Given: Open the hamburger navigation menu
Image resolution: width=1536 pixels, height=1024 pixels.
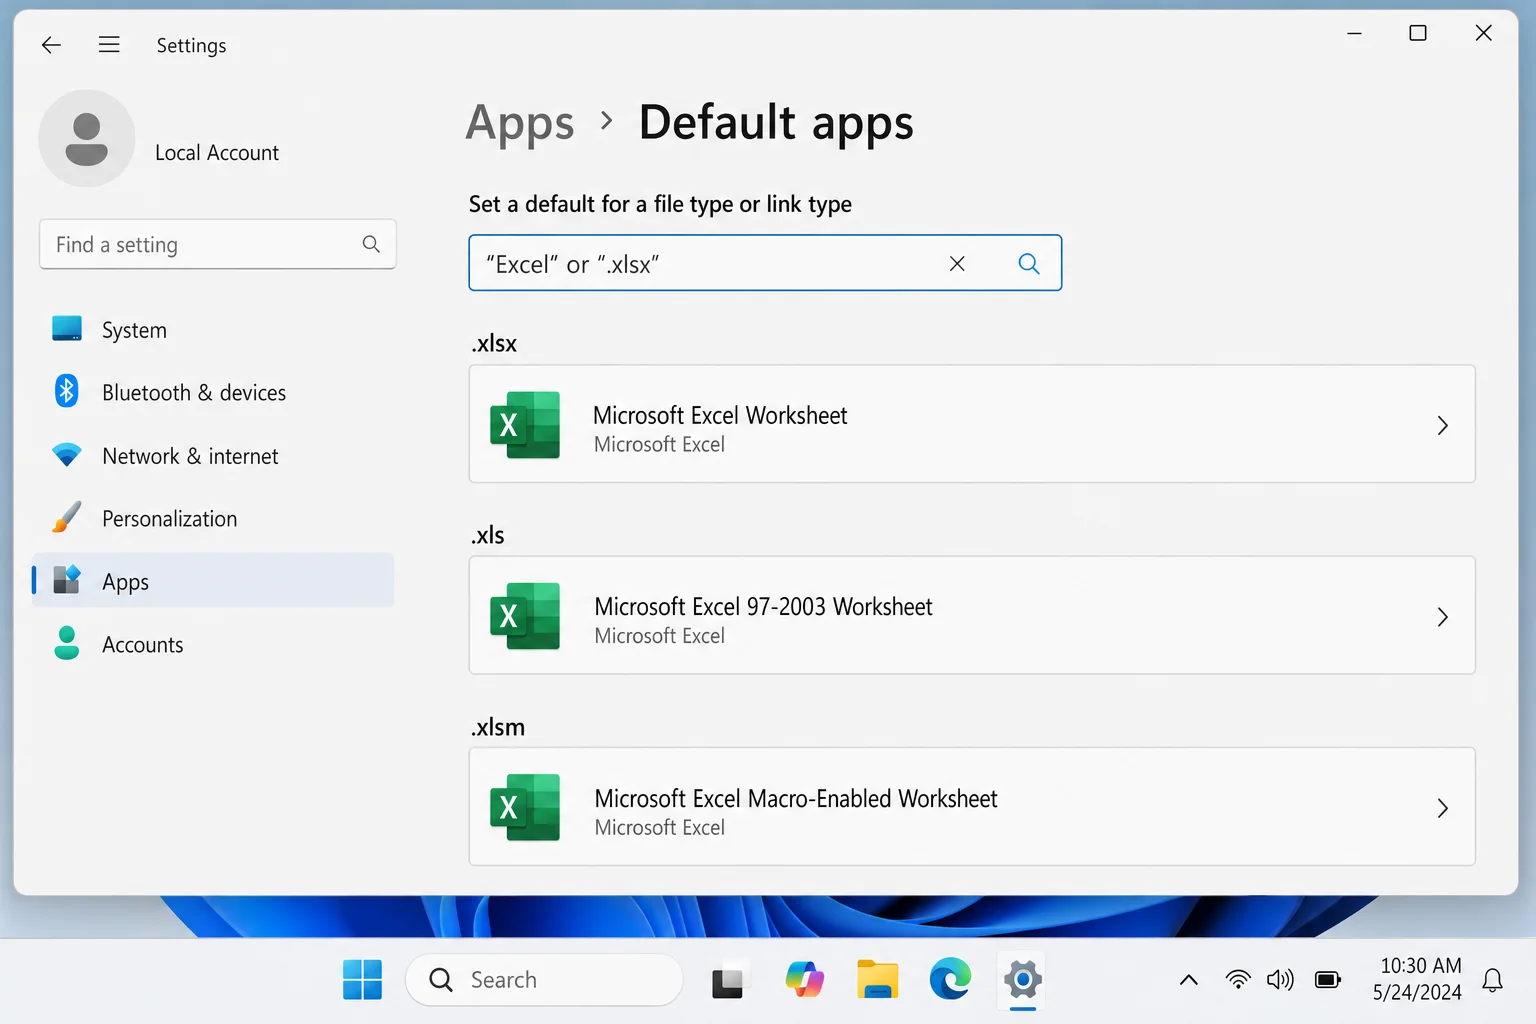Looking at the screenshot, I should 109,45.
